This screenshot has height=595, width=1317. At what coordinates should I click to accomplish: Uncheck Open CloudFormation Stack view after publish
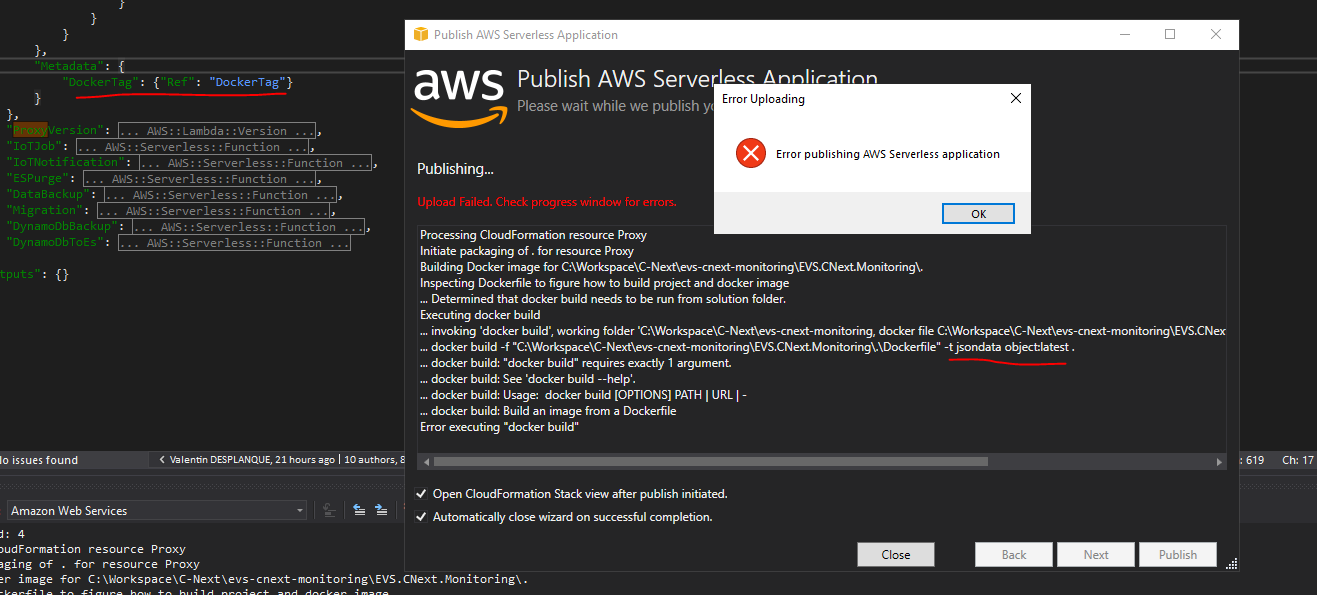click(x=421, y=493)
